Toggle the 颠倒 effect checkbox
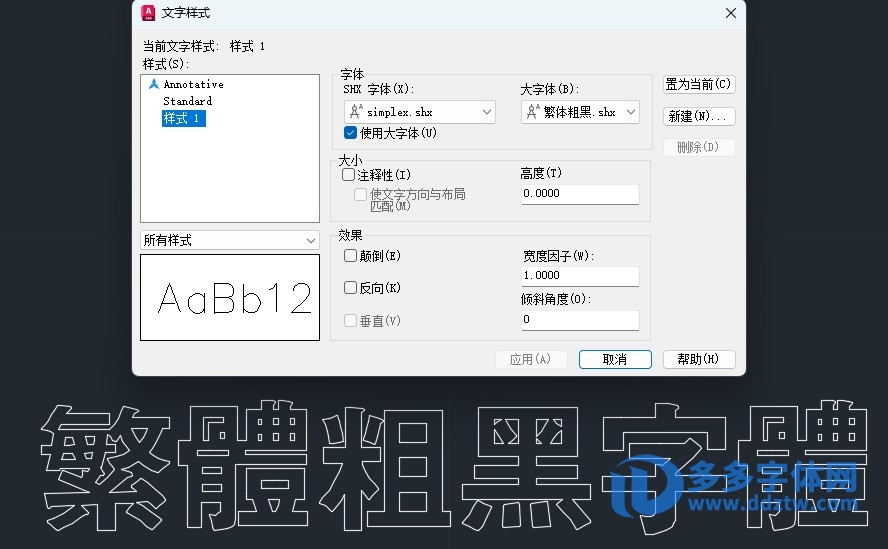This screenshot has width=888, height=549. click(x=350, y=256)
